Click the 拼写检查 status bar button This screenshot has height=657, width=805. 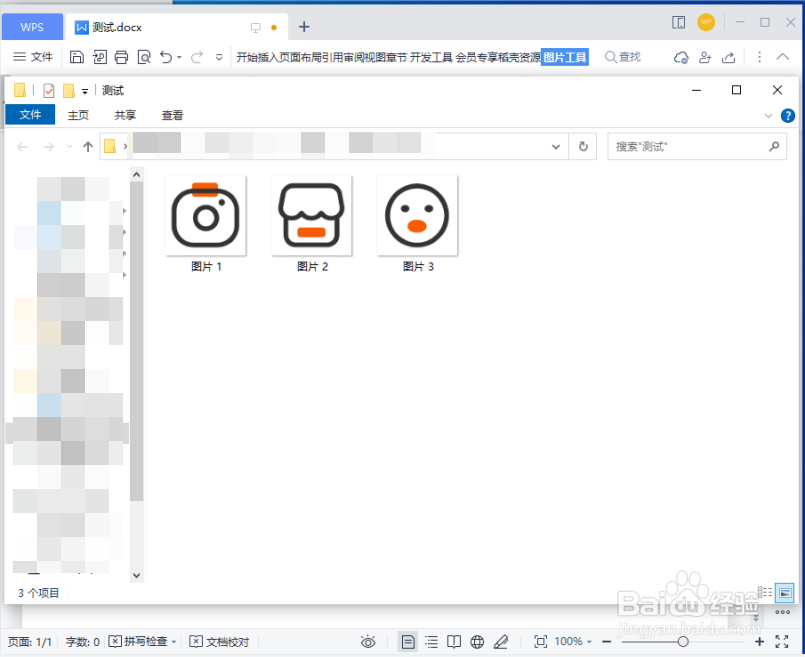(x=139, y=641)
